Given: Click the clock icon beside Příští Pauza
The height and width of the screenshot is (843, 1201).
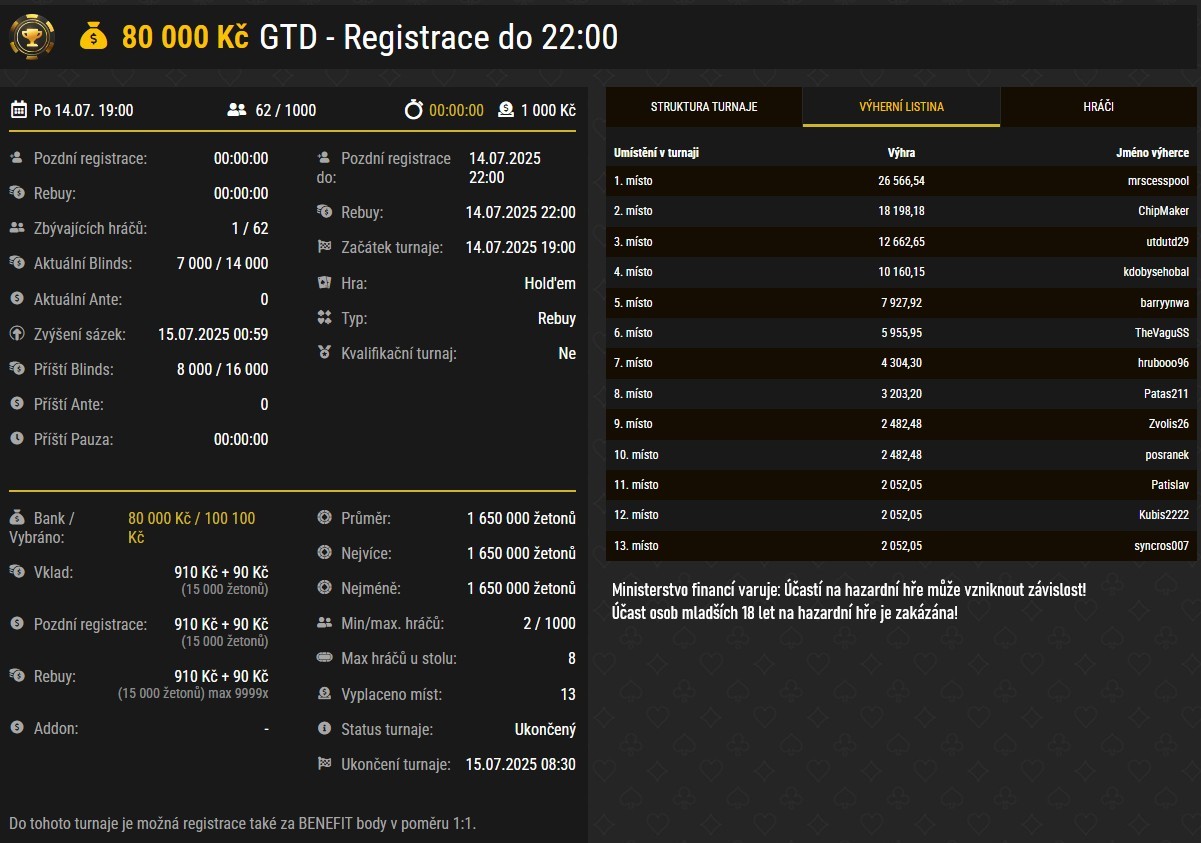Looking at the screenshot, I should [17, 439].
